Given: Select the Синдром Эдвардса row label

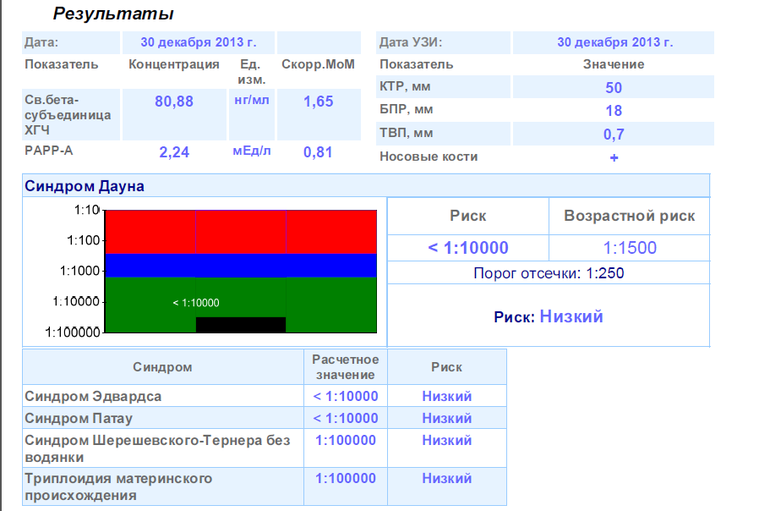Looking at the screenshot, I should (x=93, y=396).
